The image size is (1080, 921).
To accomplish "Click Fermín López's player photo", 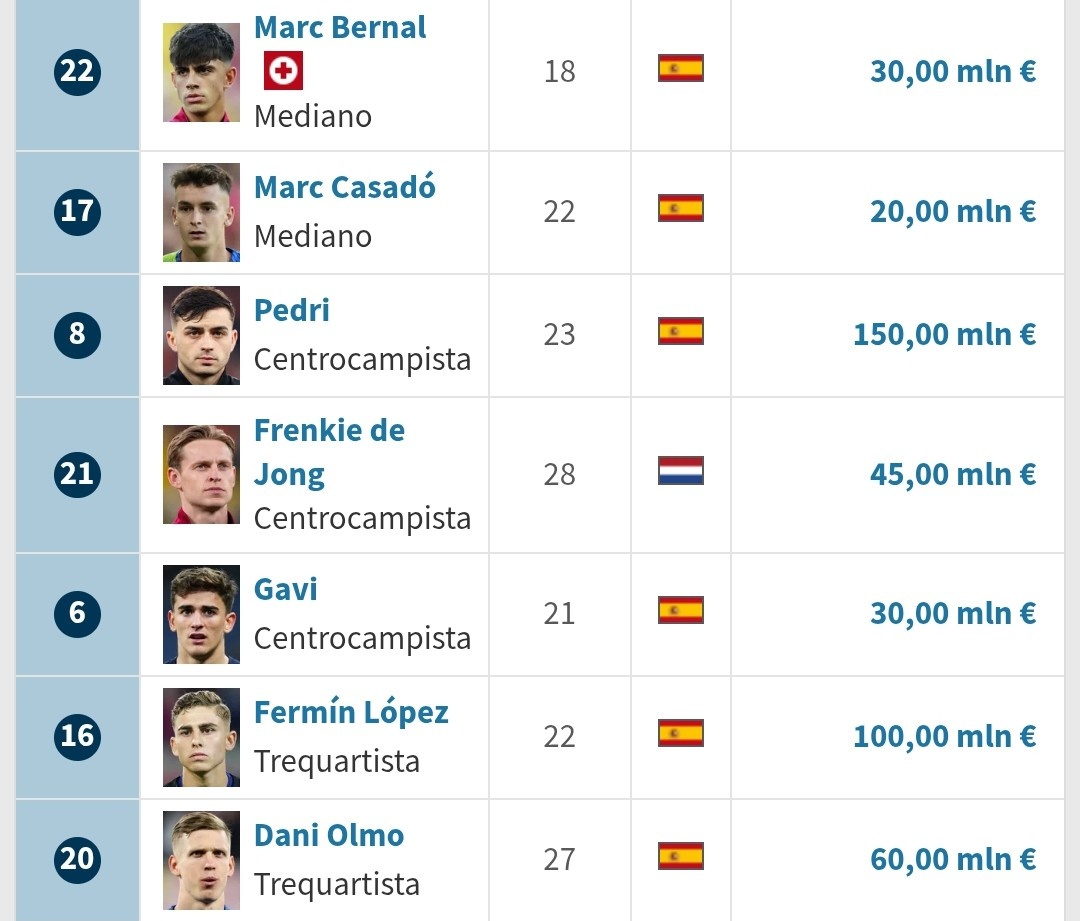I will pyautogui.click(x=201, y=737).
